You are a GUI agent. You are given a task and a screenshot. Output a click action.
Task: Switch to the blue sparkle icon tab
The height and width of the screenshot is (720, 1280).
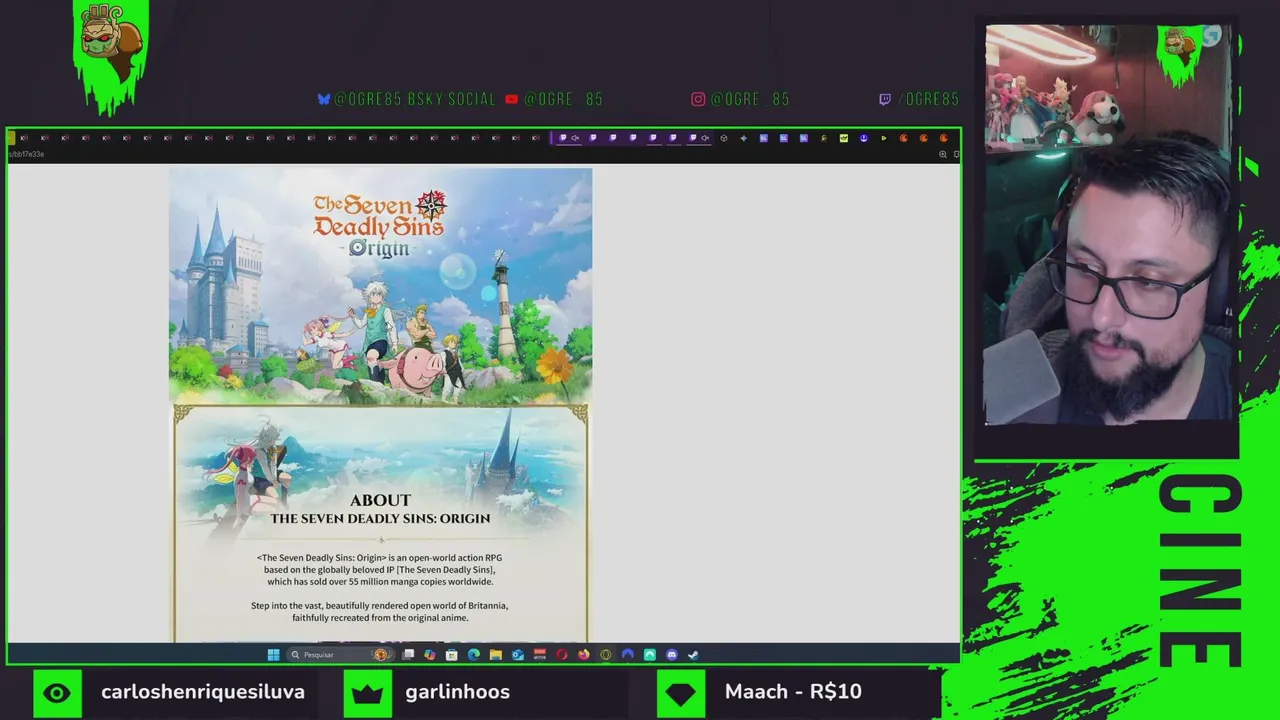744,138
